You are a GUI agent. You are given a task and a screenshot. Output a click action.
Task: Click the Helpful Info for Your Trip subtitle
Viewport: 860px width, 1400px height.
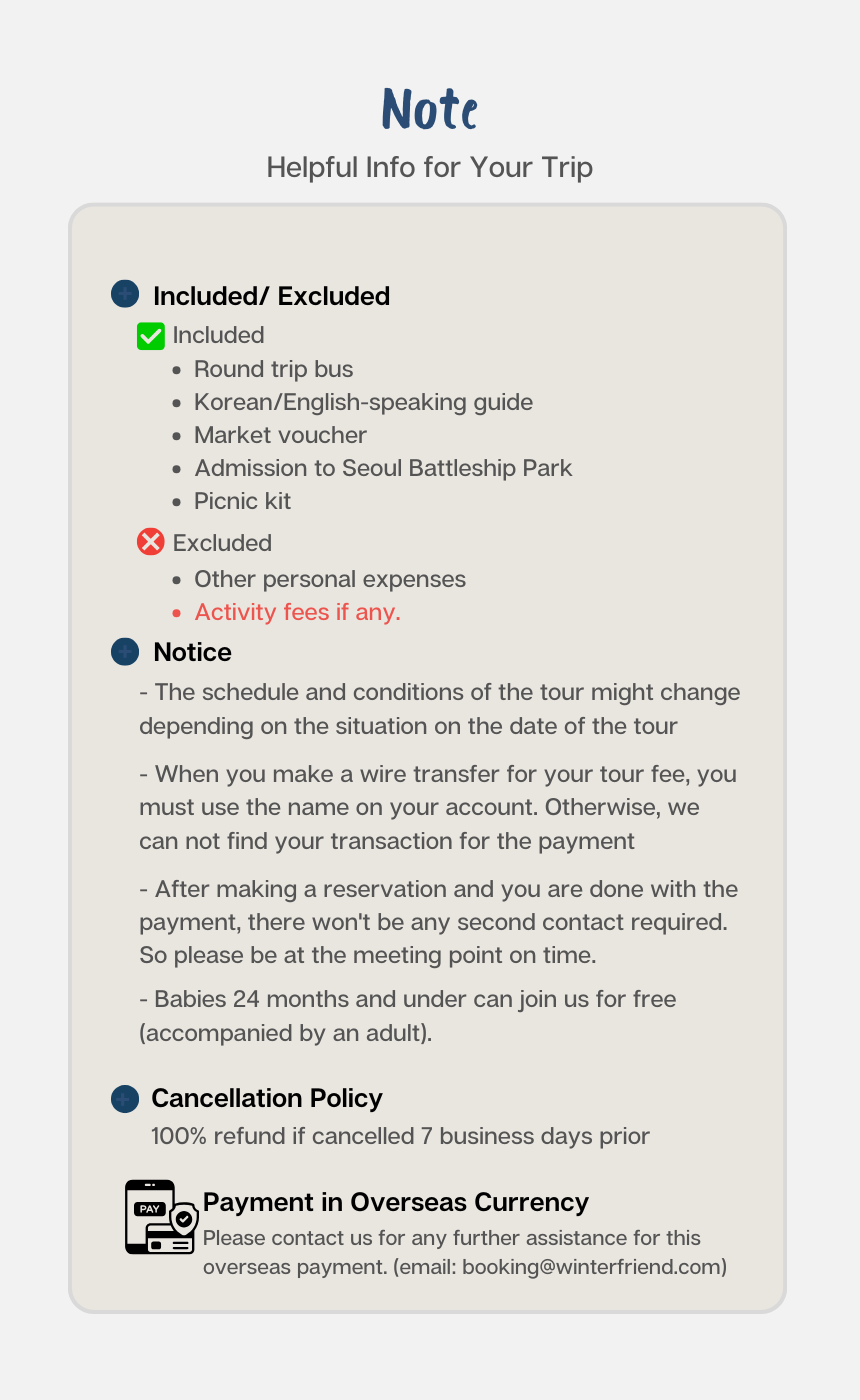pos(430,167)
